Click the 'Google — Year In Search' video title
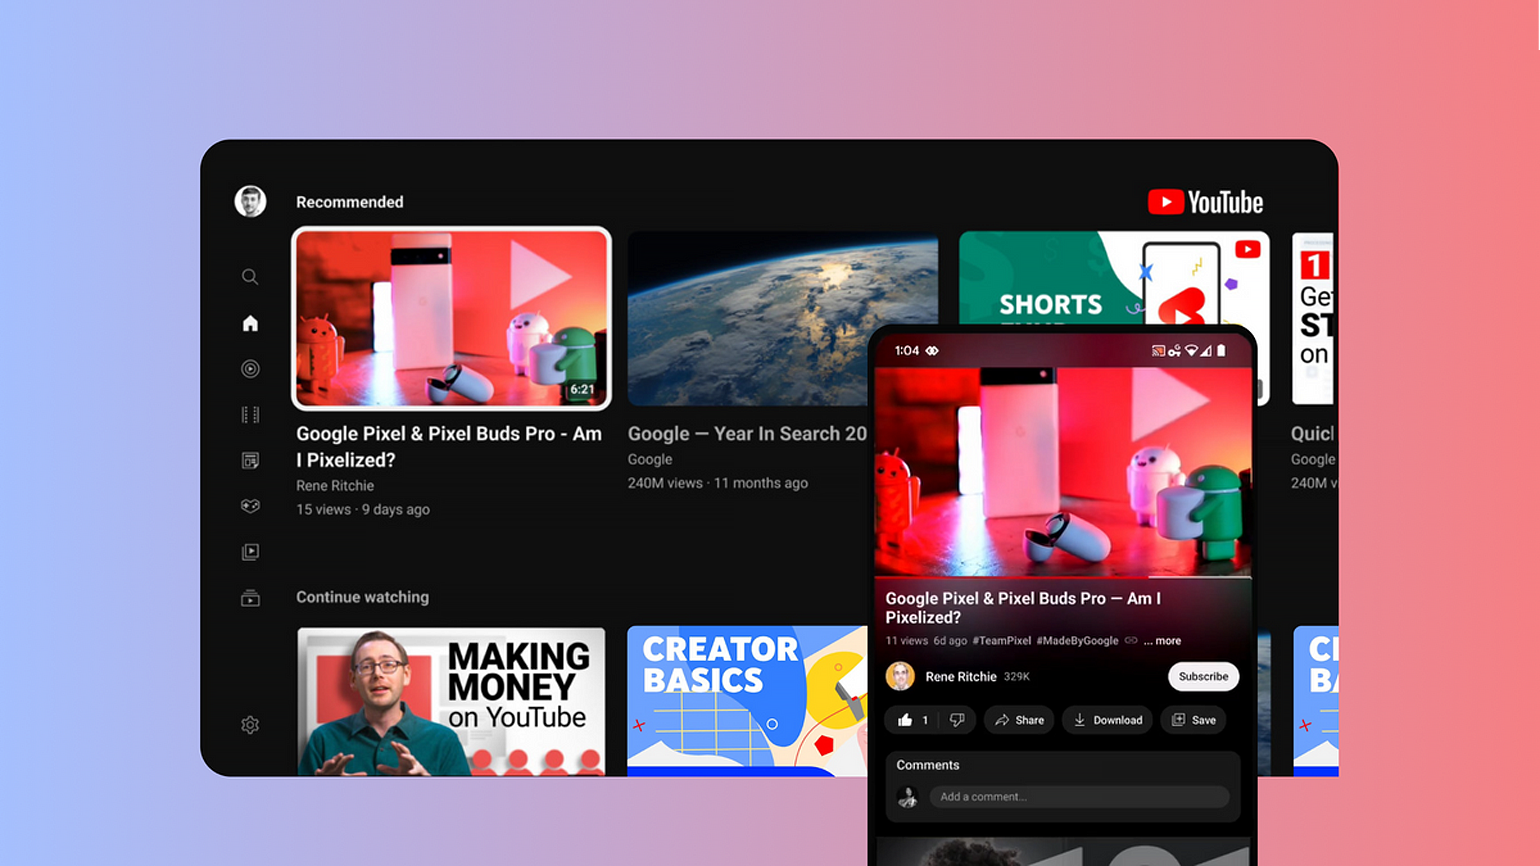This screenshot has width=1540, height=866. pos(747,434)
